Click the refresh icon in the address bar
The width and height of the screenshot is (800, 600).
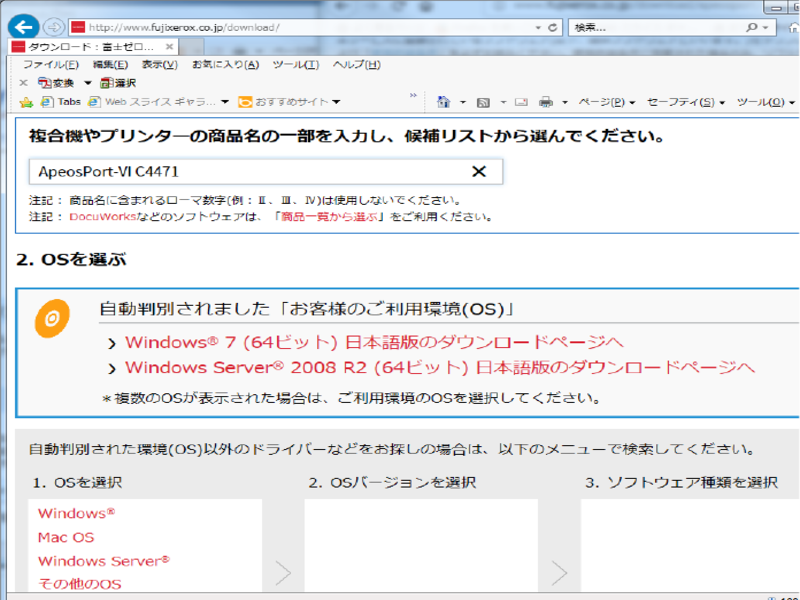pyautogui.click(x=552, y=28)
